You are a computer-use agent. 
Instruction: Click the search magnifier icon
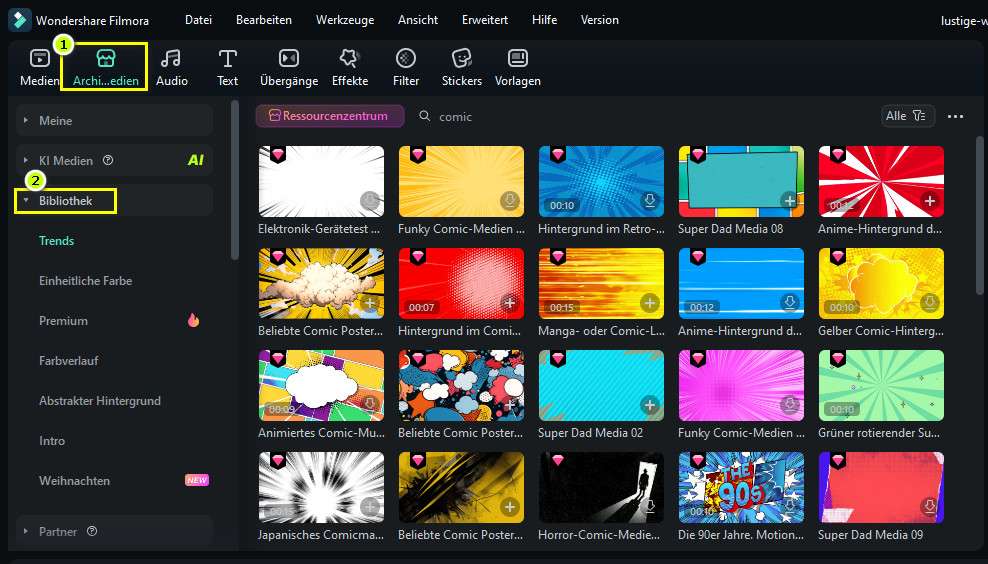click(425, 116)
